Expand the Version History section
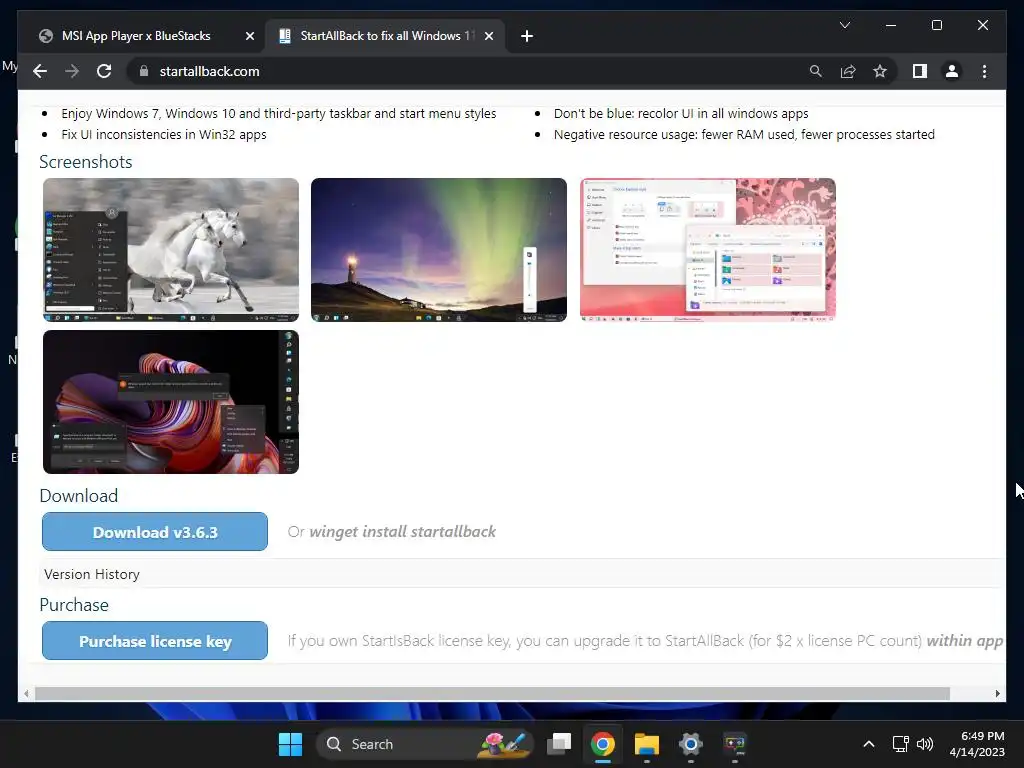This screenshot has width=1024, height=768. (x=92, y=574)
